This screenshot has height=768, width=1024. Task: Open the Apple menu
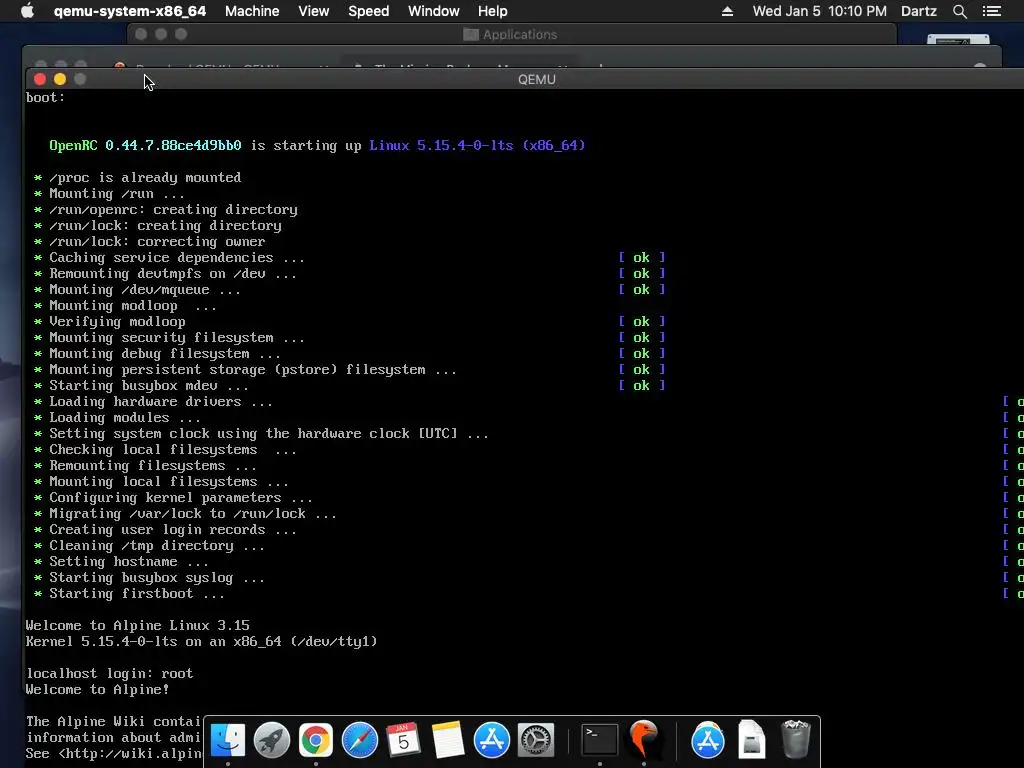tap(27, 11)
